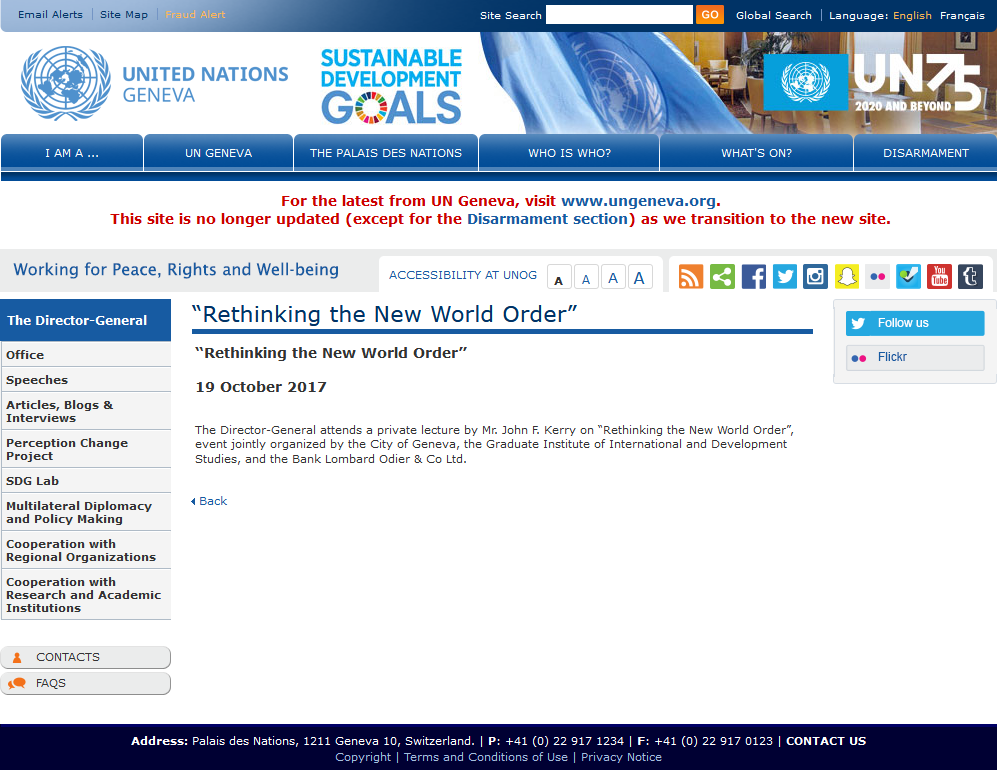997x773 pixels.
Task: Visit the www.ungeneva.org link
Action: (638, 201)
